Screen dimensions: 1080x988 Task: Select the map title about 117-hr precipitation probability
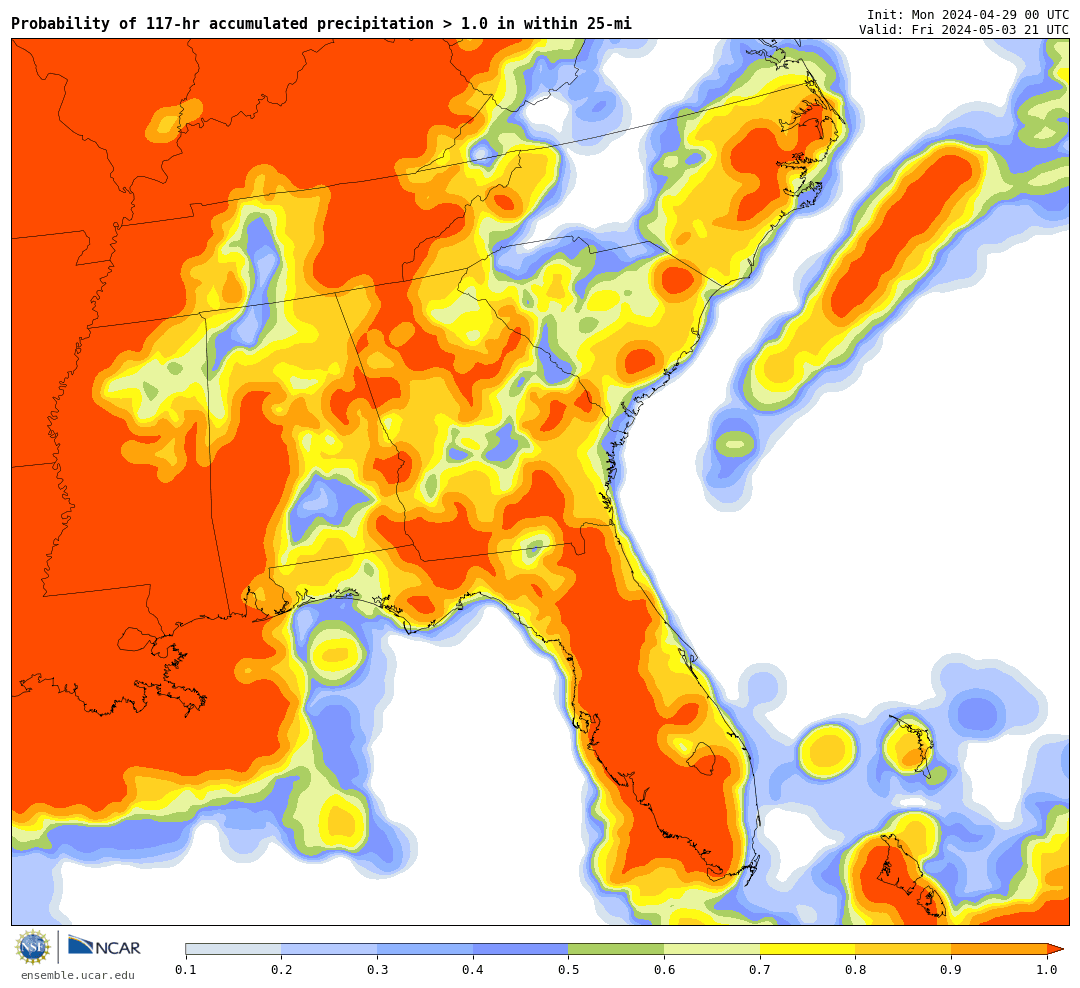pos(321,24)
